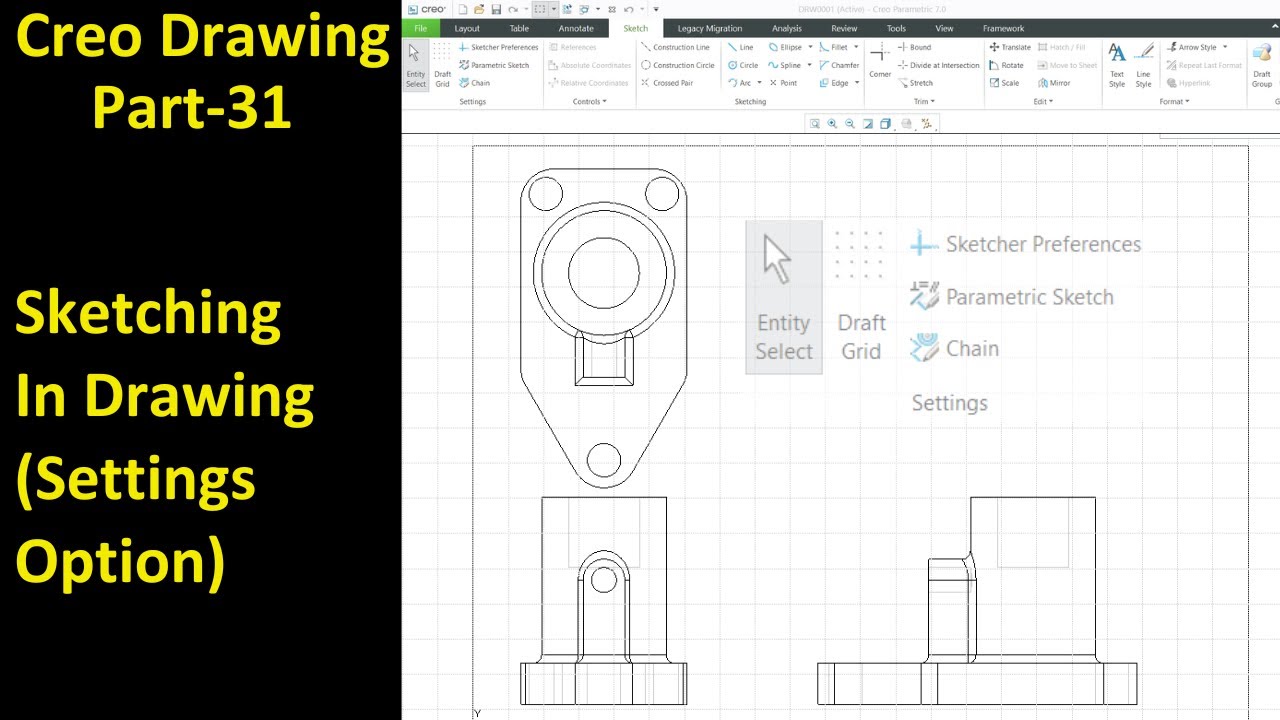Expand the Controls group overflow

589,101
